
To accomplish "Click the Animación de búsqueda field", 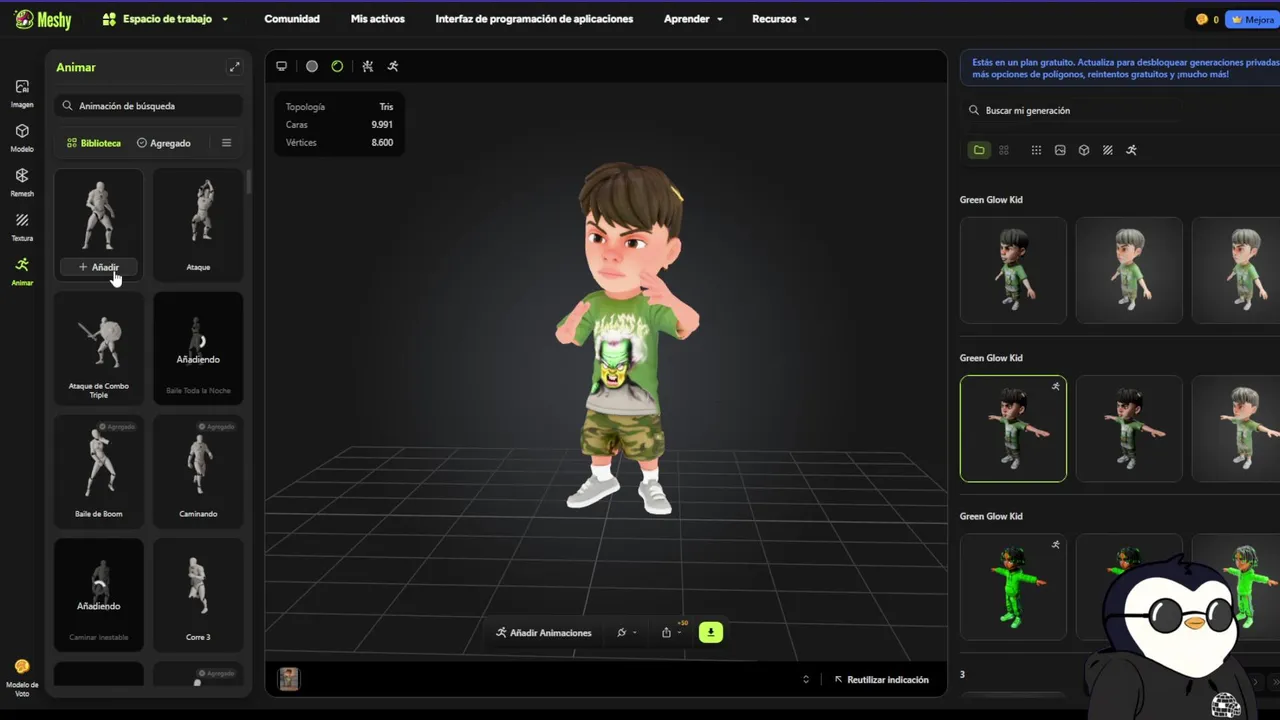I will click(x=148, y=106).
